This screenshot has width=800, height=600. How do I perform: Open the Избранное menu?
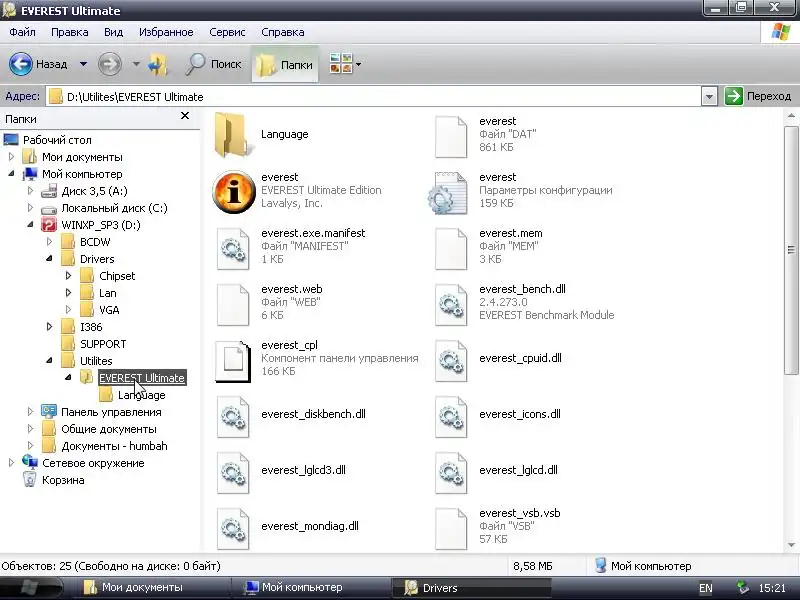pos(166,32)
